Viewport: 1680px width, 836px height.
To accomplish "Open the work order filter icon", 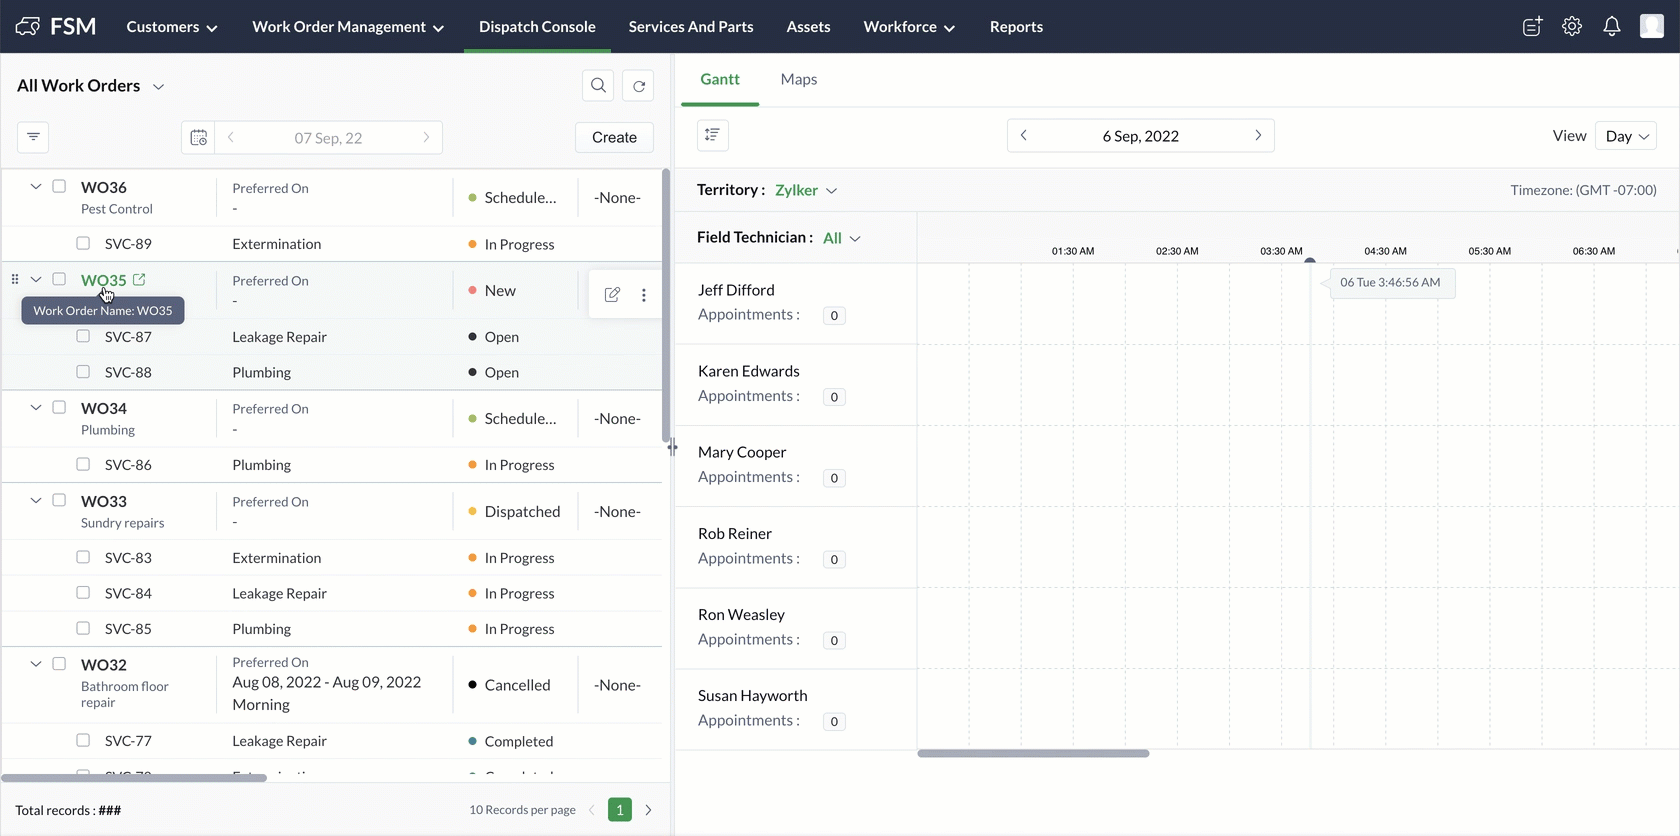I will [33, 137].
